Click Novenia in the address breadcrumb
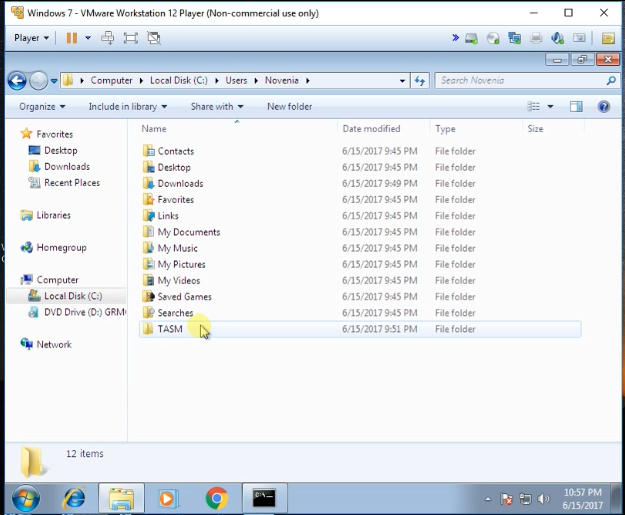625x515 pixels. pos(282,81)
